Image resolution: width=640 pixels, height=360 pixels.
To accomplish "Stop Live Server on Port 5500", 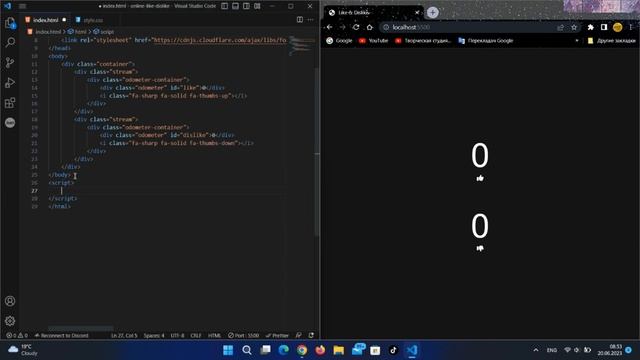I will click(244, 336).
